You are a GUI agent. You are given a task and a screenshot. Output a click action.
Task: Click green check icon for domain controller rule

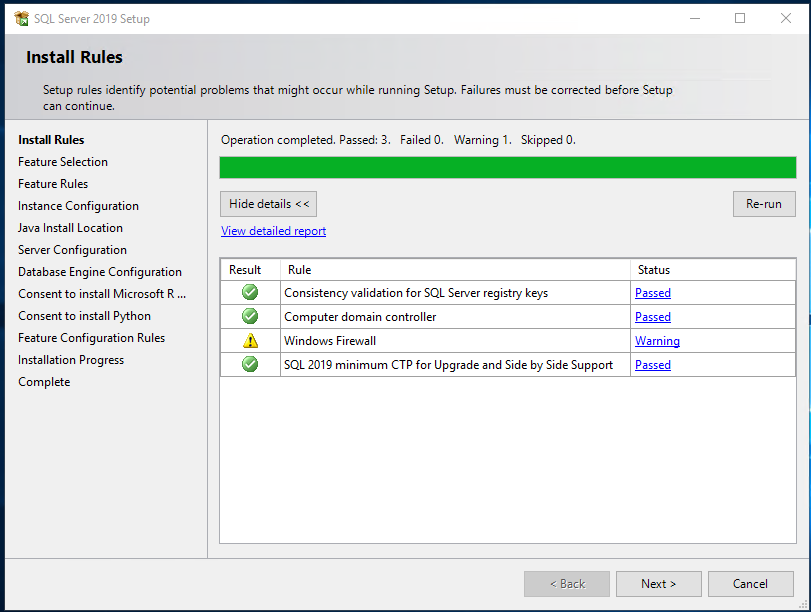[250, 316]
